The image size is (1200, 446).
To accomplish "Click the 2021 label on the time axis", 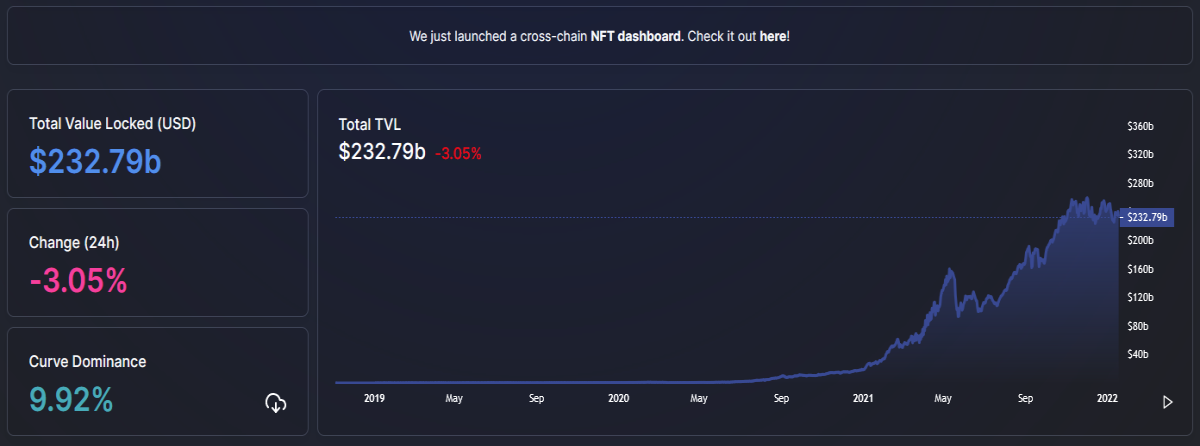I will point(864,398).
